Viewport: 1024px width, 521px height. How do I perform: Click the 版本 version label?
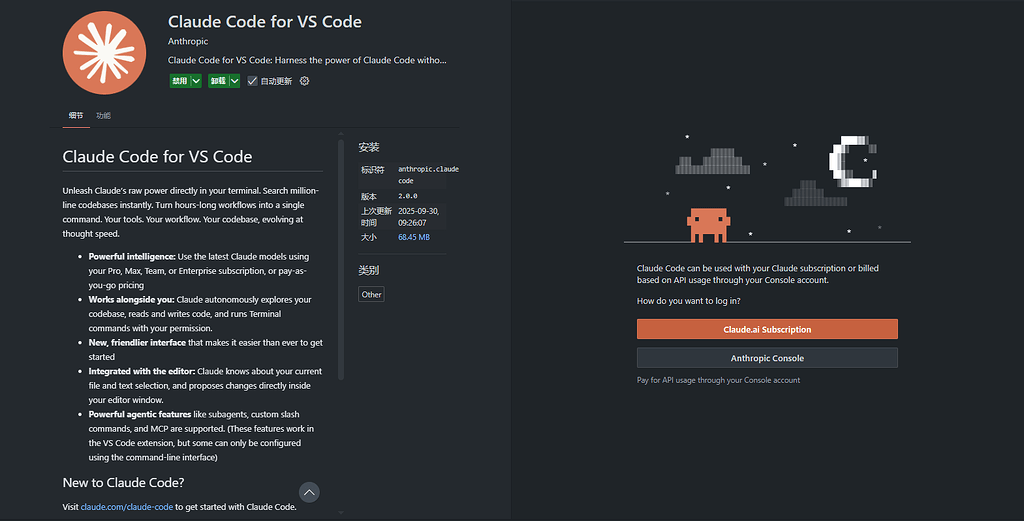368,196
